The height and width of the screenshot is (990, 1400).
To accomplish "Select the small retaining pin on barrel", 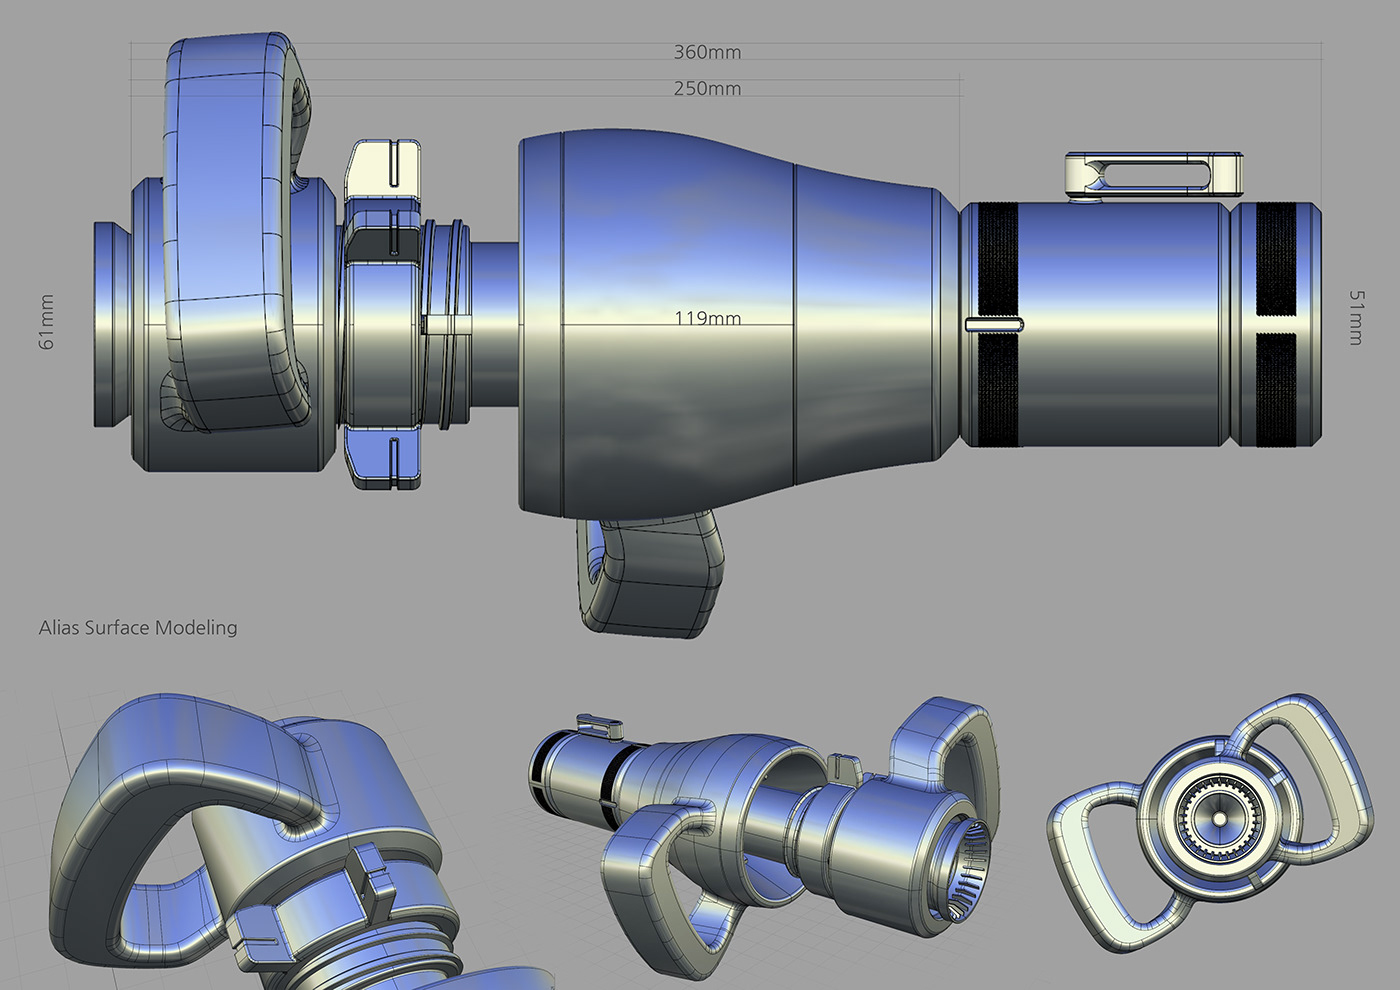I will (995, 323).
